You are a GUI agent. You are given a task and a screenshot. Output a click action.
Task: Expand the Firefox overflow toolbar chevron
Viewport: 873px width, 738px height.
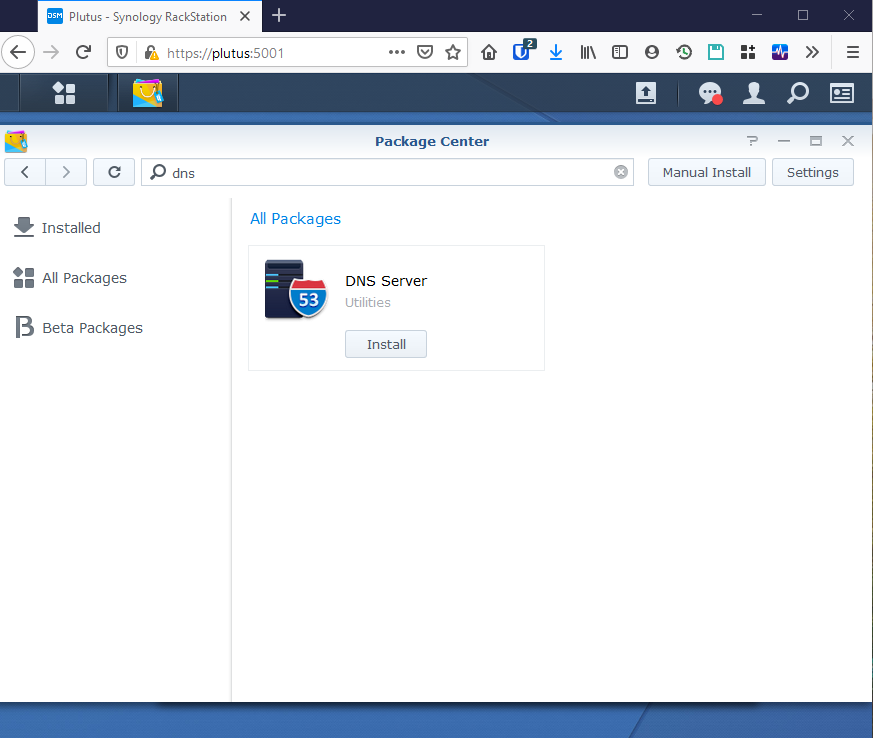(x=812, y=52)
